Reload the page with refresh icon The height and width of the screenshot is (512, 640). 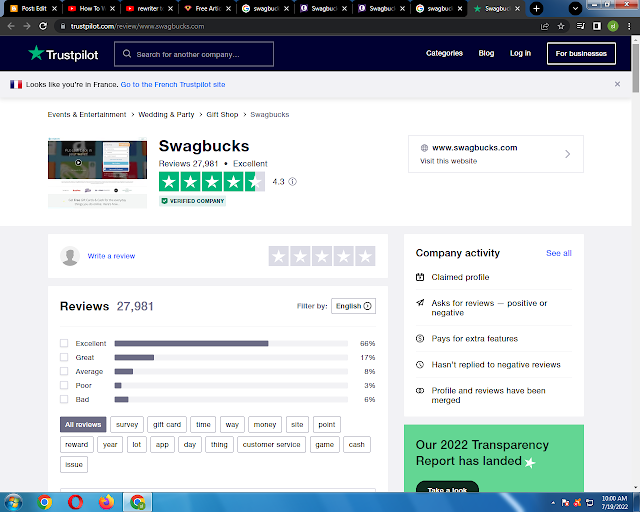tap(43, 26)
